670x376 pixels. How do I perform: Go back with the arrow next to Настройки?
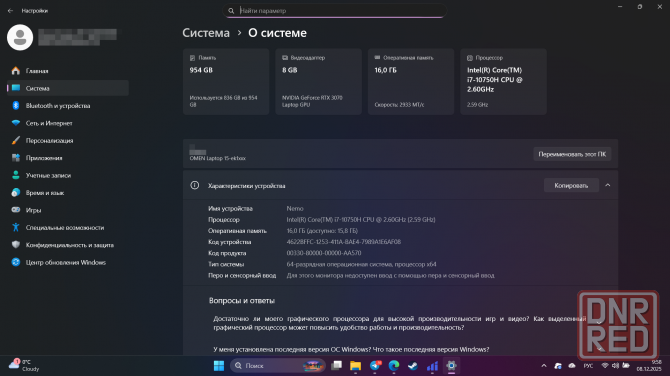tap(10, 11)
